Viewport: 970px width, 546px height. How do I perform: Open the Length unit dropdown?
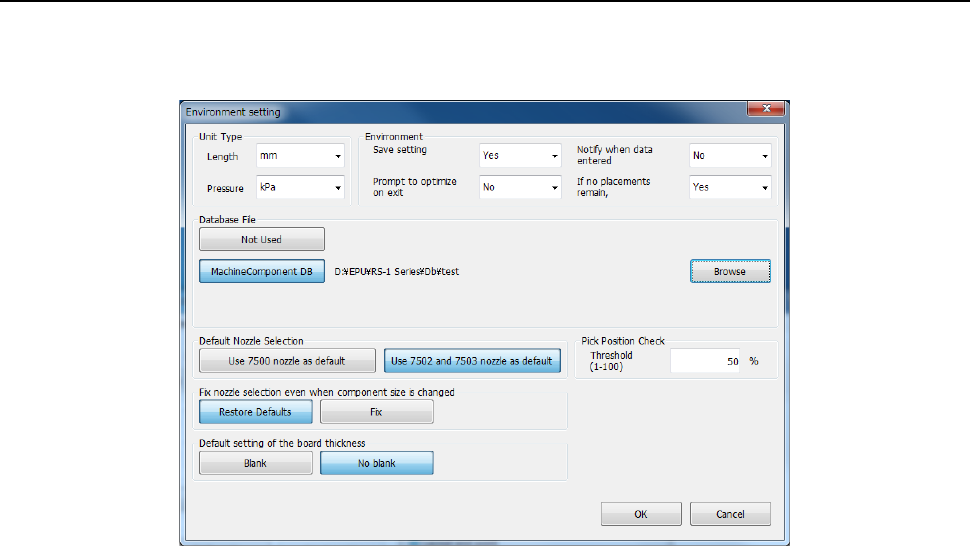pos(300,156)
